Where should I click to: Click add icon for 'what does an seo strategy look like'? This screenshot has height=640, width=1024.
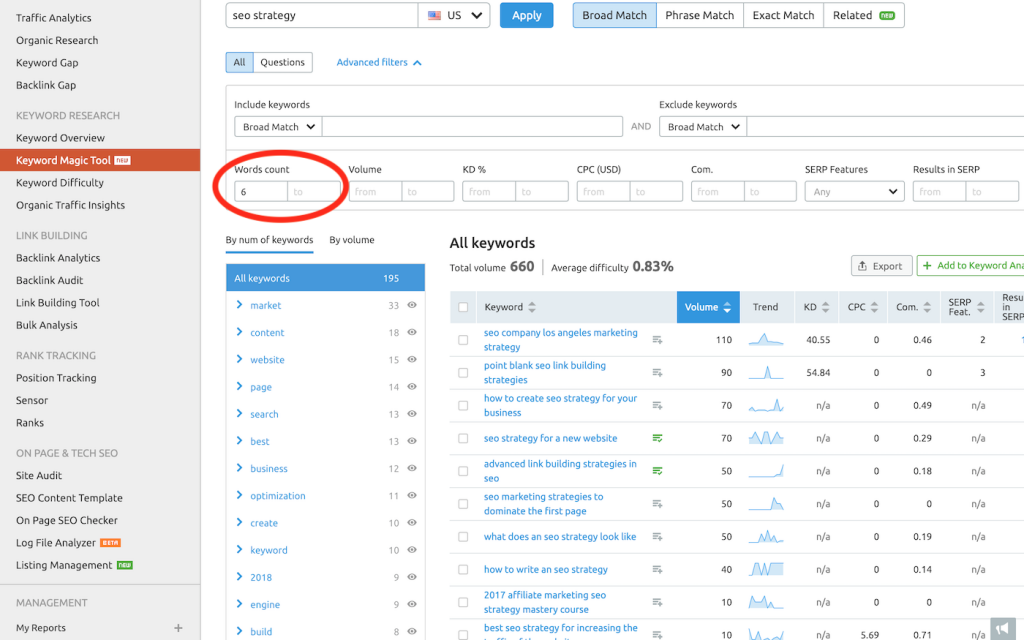click(x=657, y=537)
